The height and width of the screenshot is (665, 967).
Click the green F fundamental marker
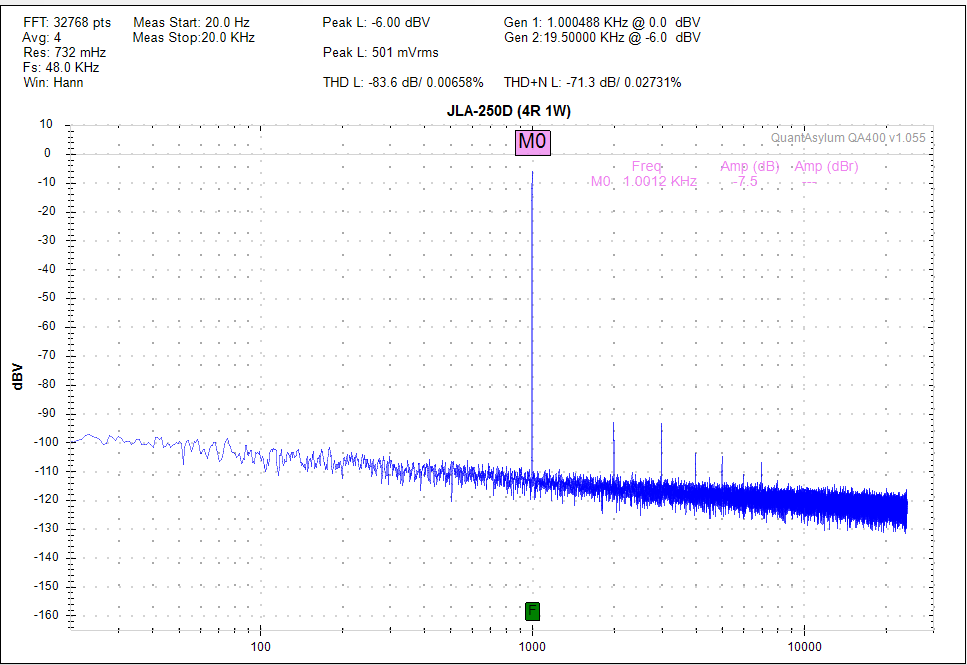point(532,611)
